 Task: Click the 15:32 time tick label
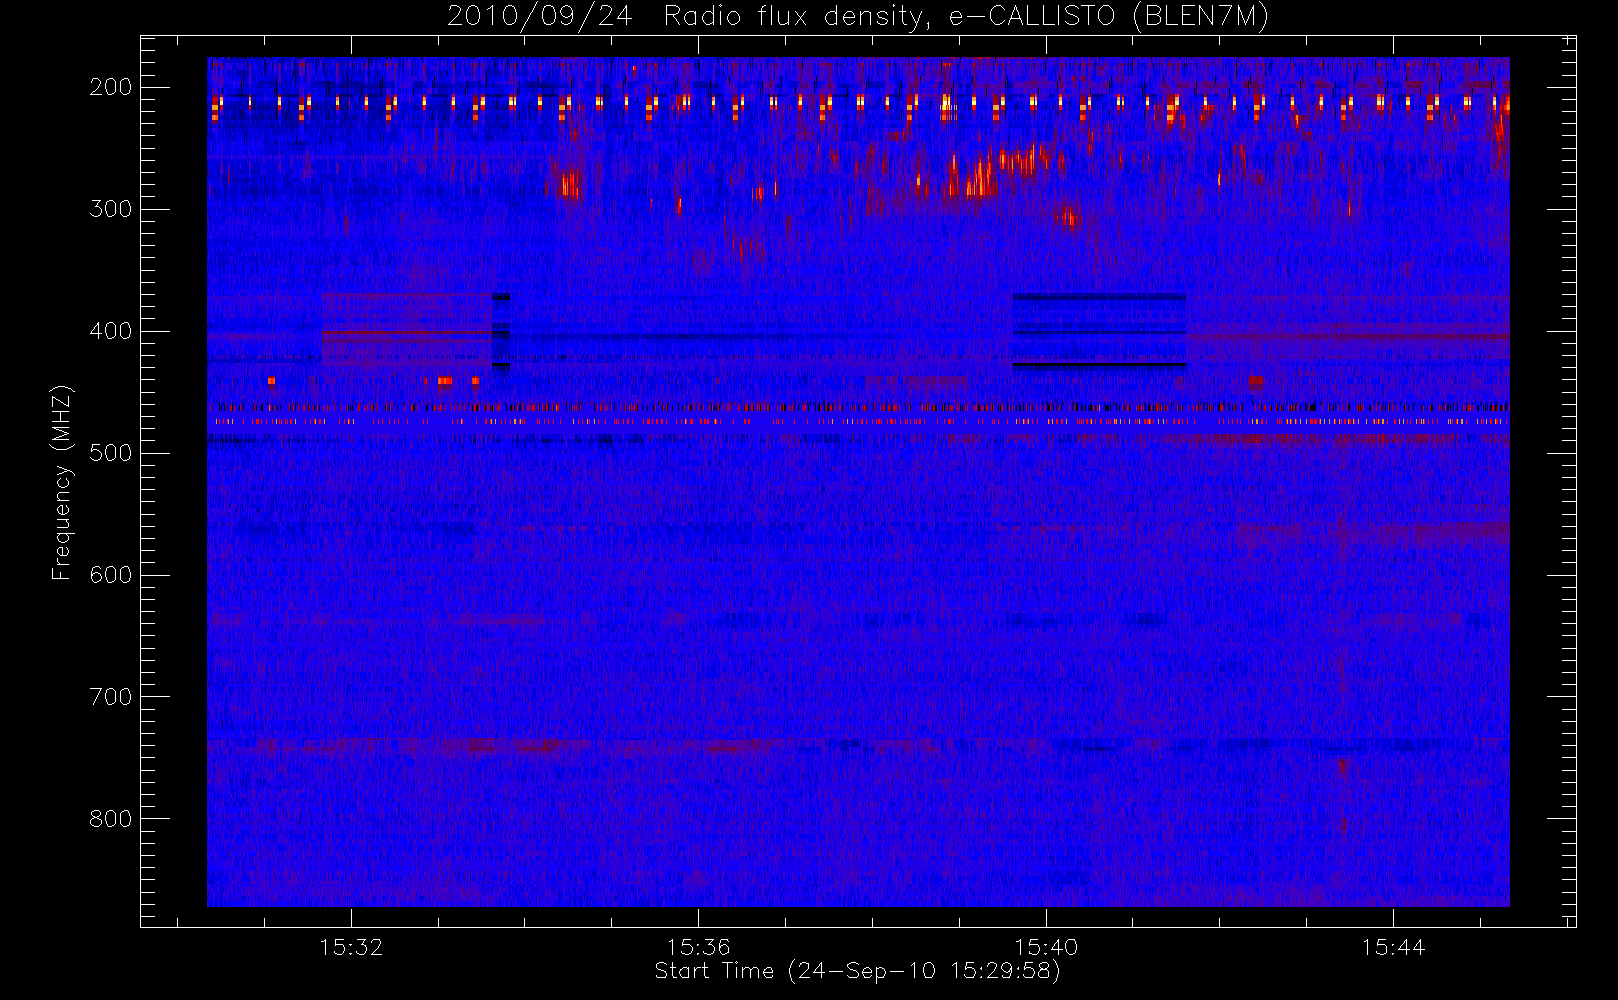[x=351, y=946]
